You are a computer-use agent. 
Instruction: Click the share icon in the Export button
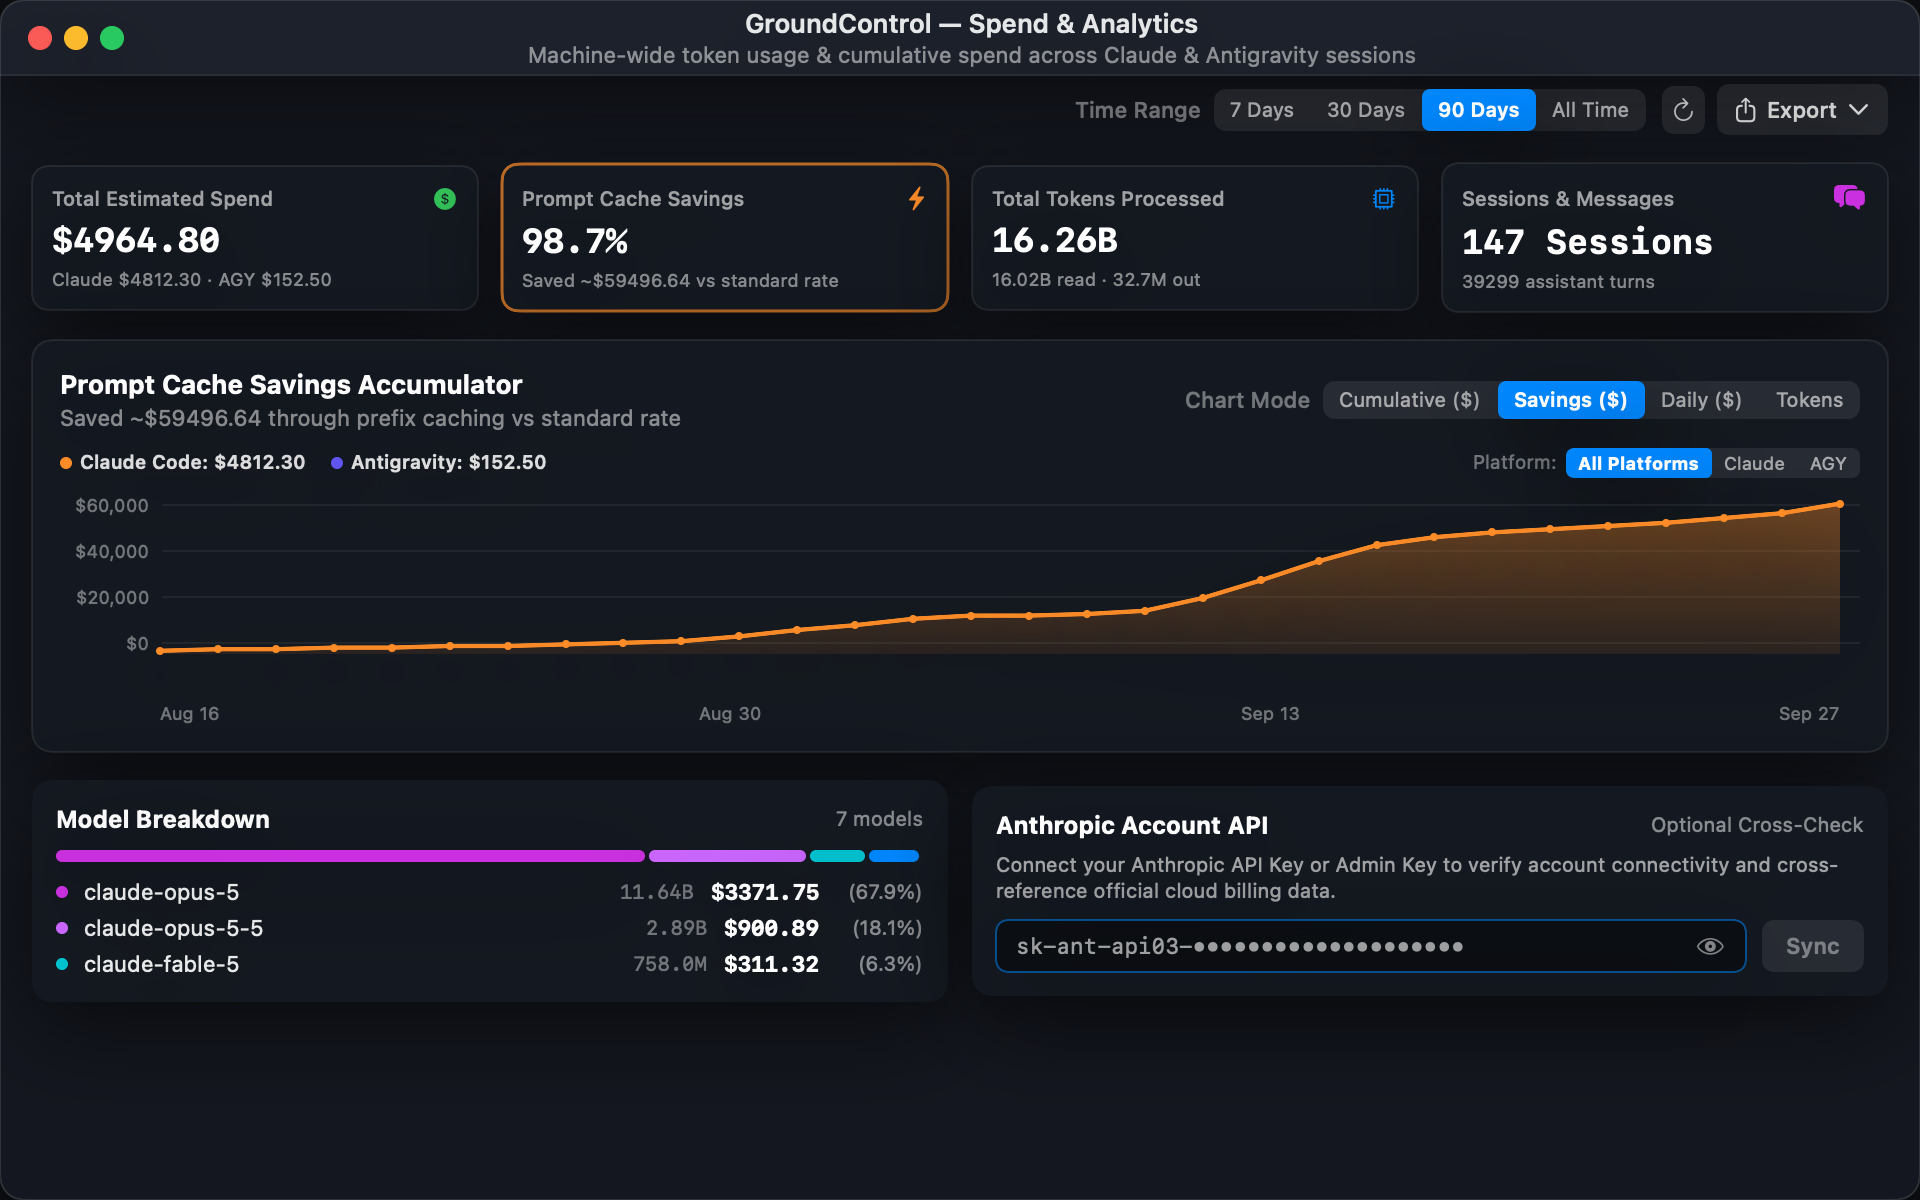[x=1745, y=110]
